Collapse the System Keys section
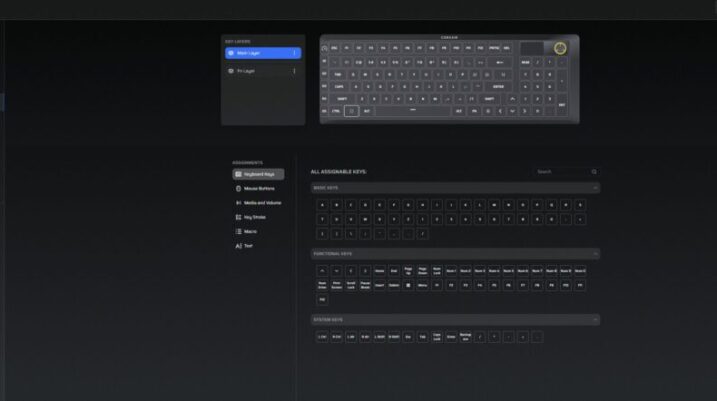The height and width of the screenshot is (401, 717). click(x=596, y=320)
